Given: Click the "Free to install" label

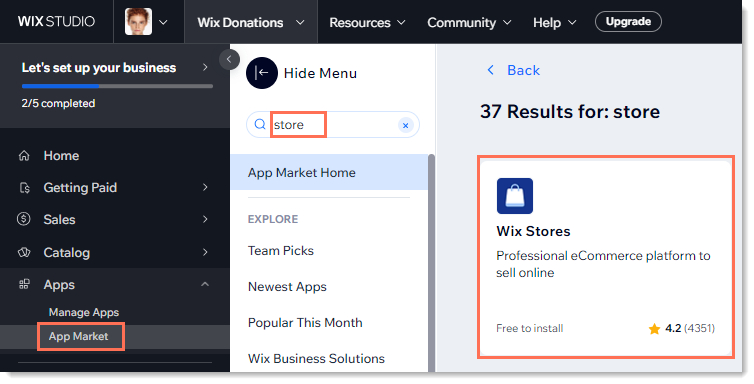Looking at the screenshot, I should point(529,328).
